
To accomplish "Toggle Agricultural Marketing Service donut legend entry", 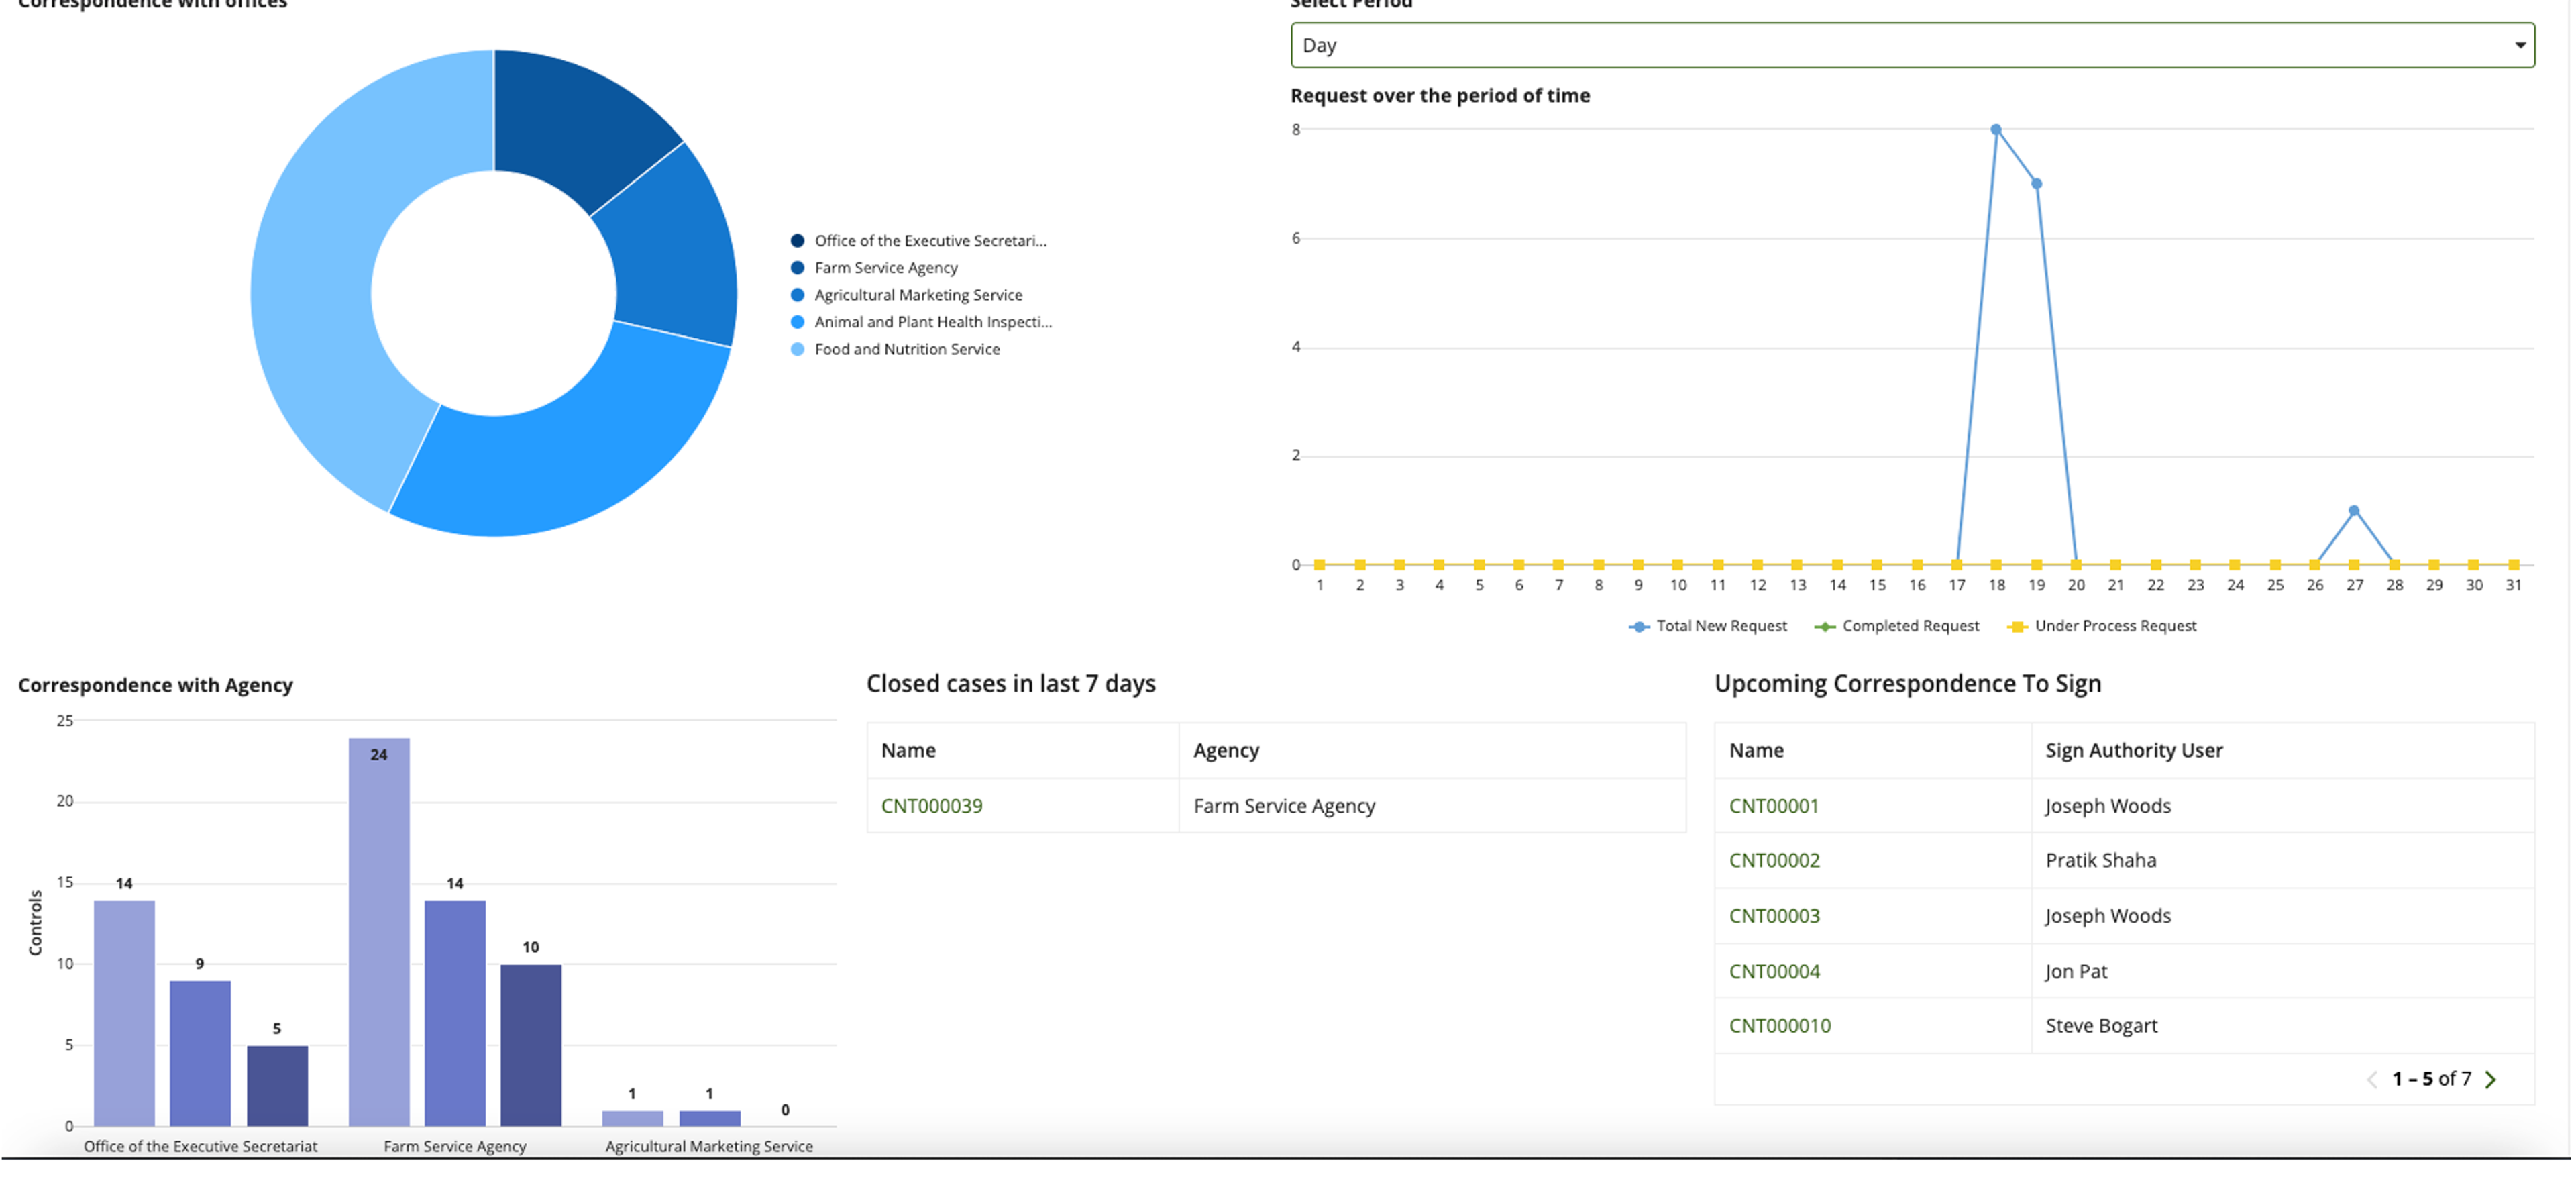I will coord(906,295).
